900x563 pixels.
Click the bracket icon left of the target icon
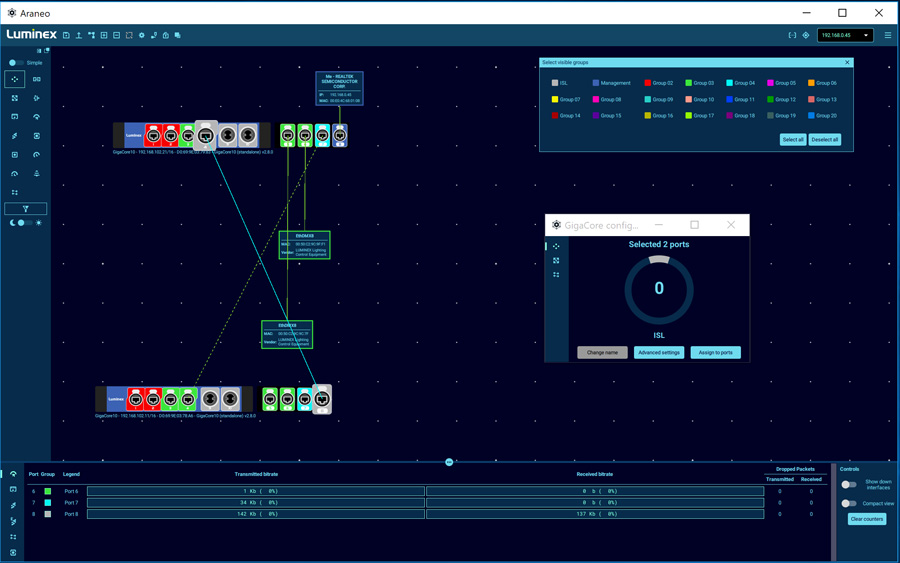point(792,36)
